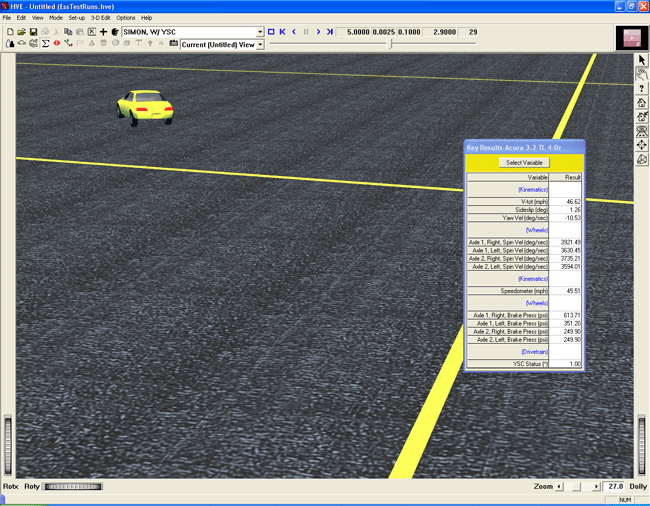The image size is (650, 506).
Task: Open a file using the folder icon
Action: (x=21, y=32)
